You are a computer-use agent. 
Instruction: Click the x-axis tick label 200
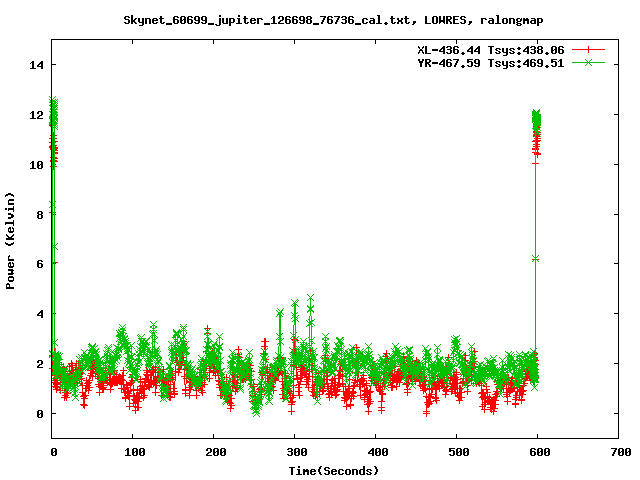[x=215, y=452]
